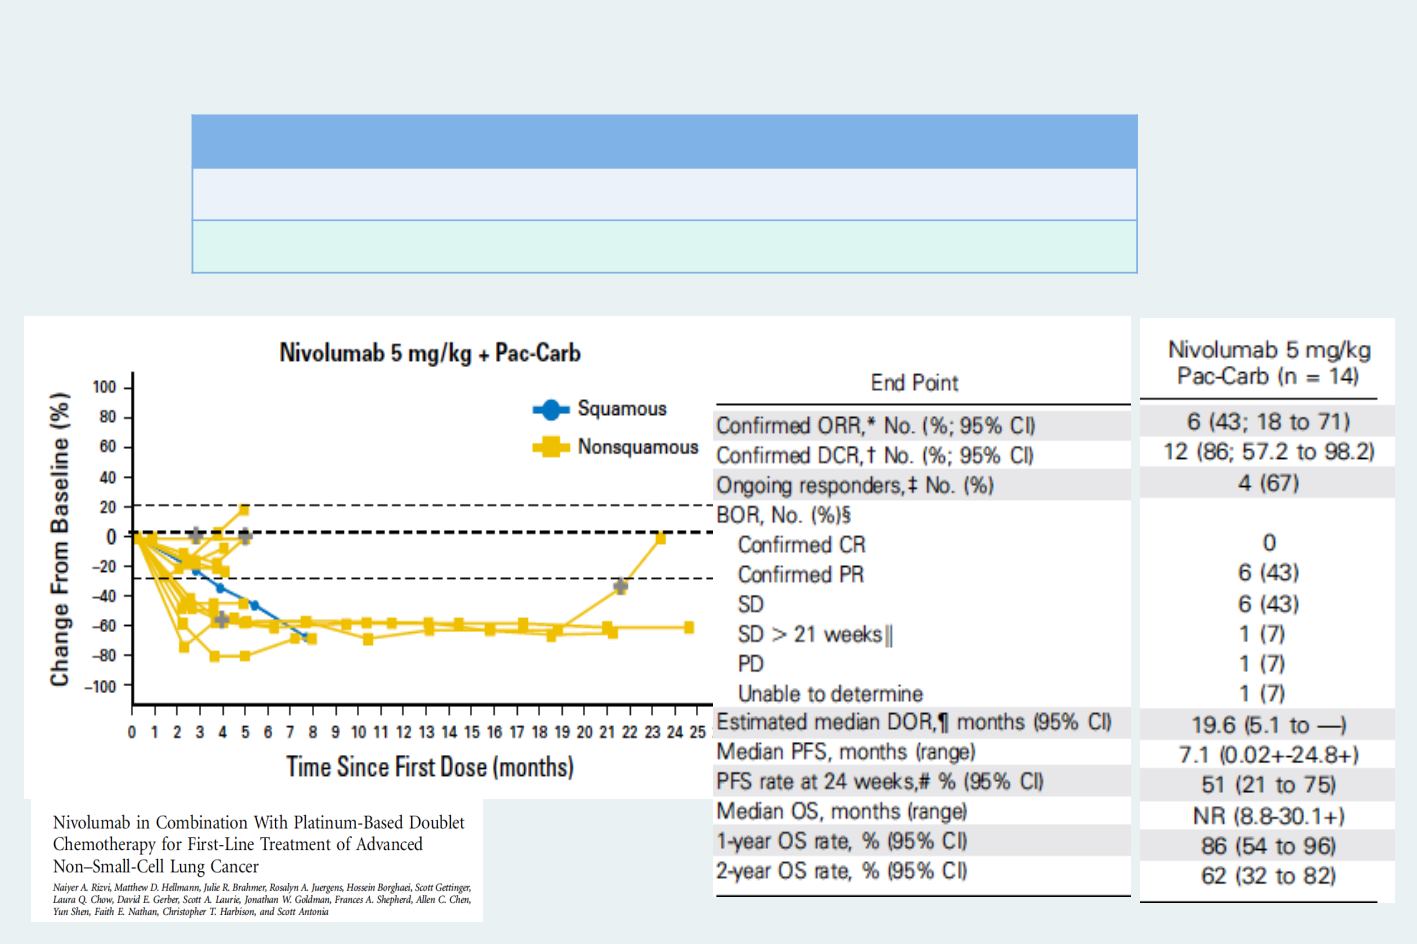Click the value '7.1 (0.02+-24.8+)'
Image resolution: width=1417 pixels, height=944 pixels.
click(1268, 755)
